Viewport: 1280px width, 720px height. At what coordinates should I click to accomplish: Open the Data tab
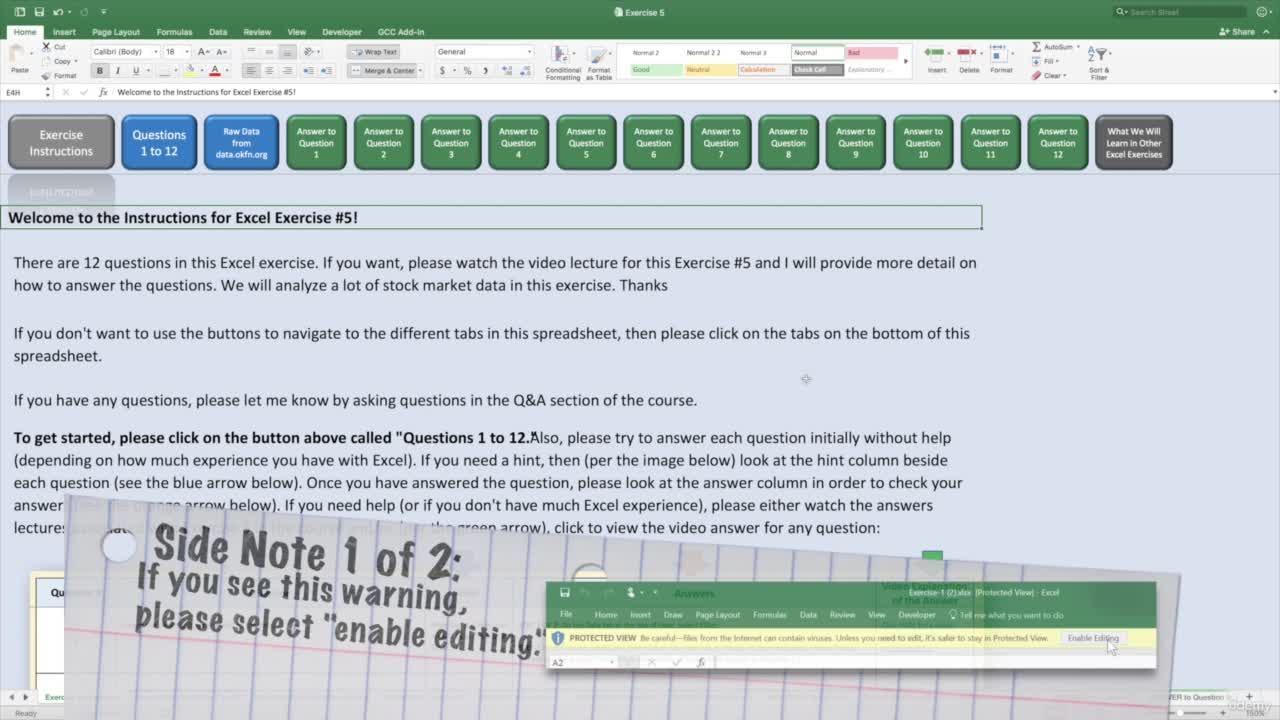(x=218, y=31)
